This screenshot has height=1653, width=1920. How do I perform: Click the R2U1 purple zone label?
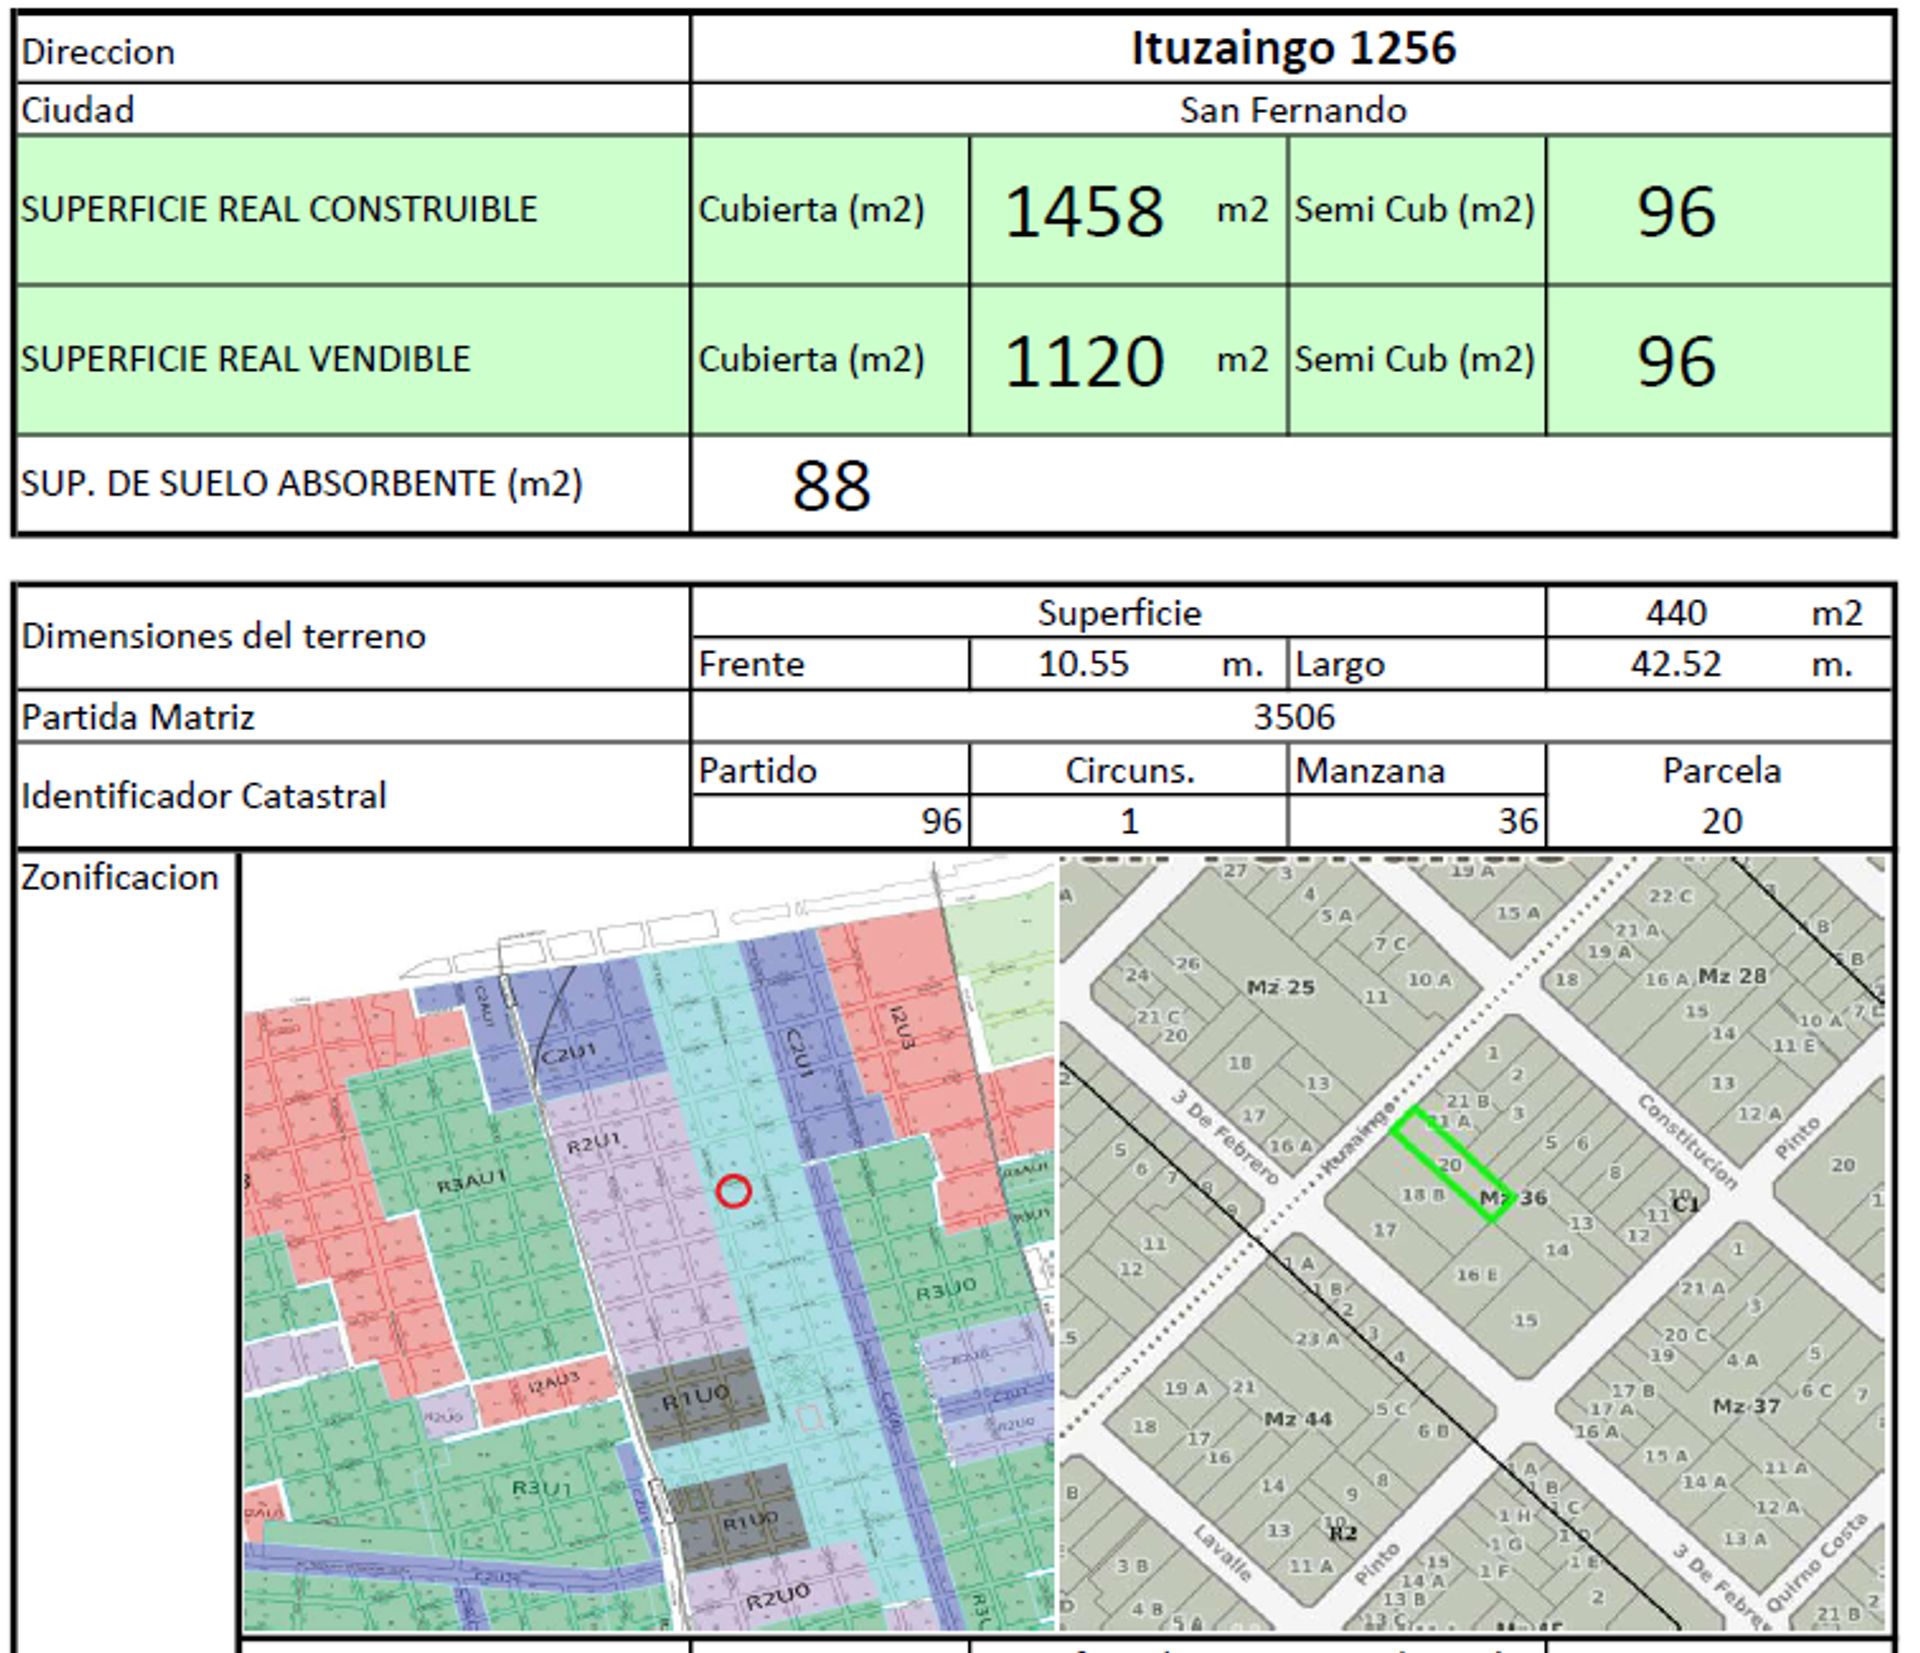pos(594,1142)
